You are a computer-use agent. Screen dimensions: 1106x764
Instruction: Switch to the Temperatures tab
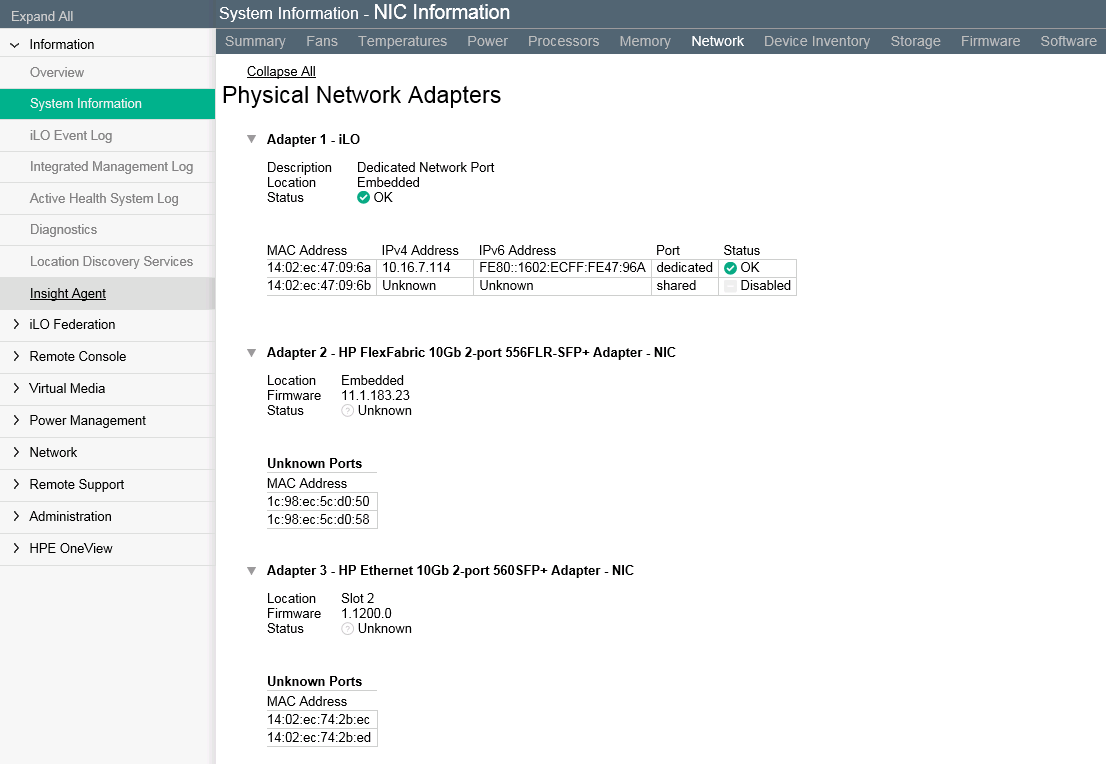point(402,41)
